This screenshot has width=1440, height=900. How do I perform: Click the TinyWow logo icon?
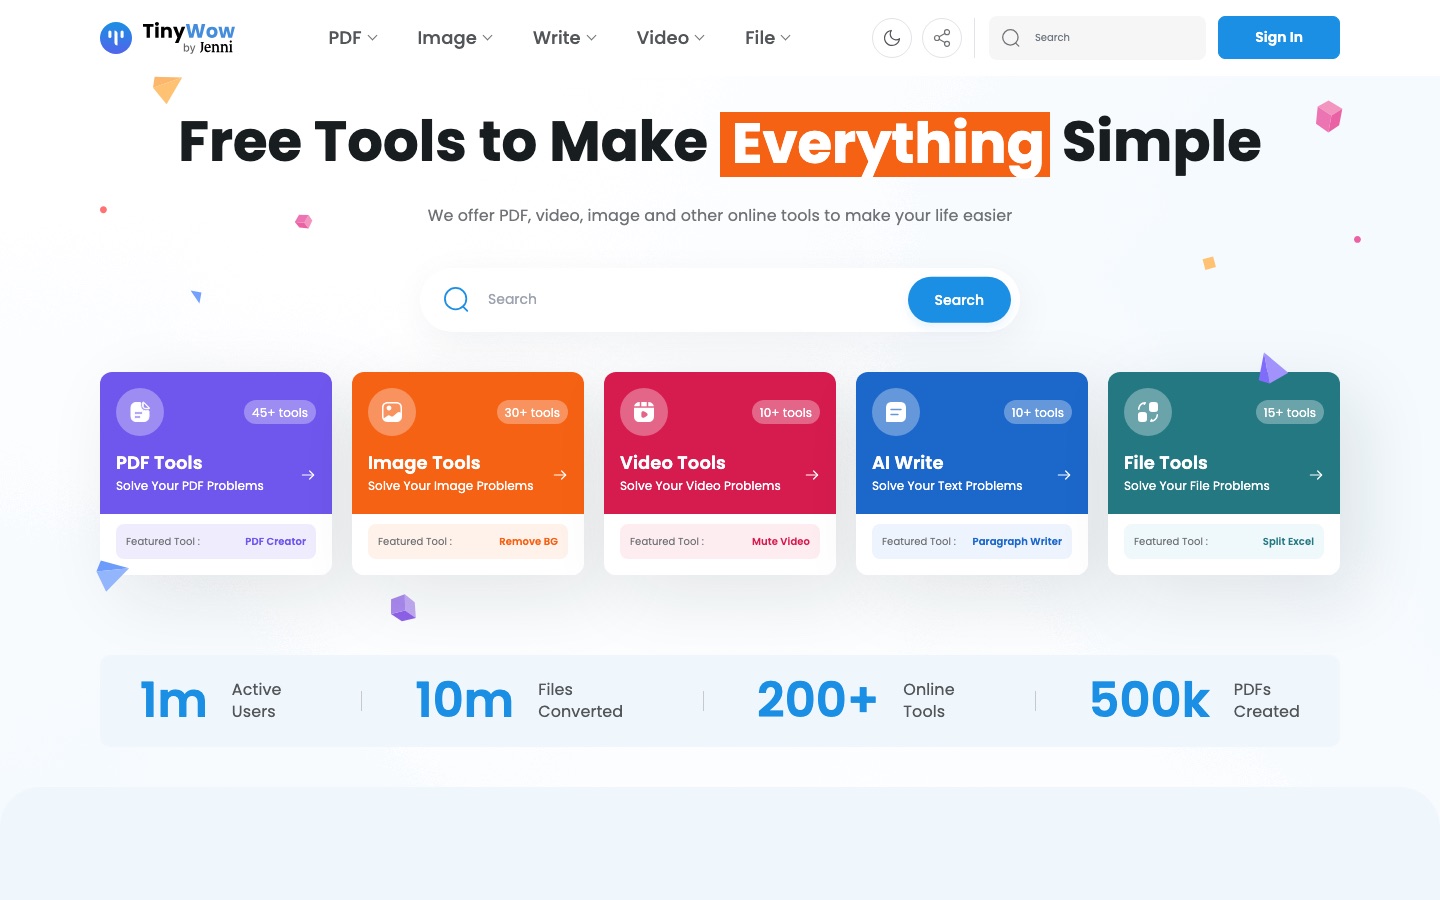[x=116, y=38]
